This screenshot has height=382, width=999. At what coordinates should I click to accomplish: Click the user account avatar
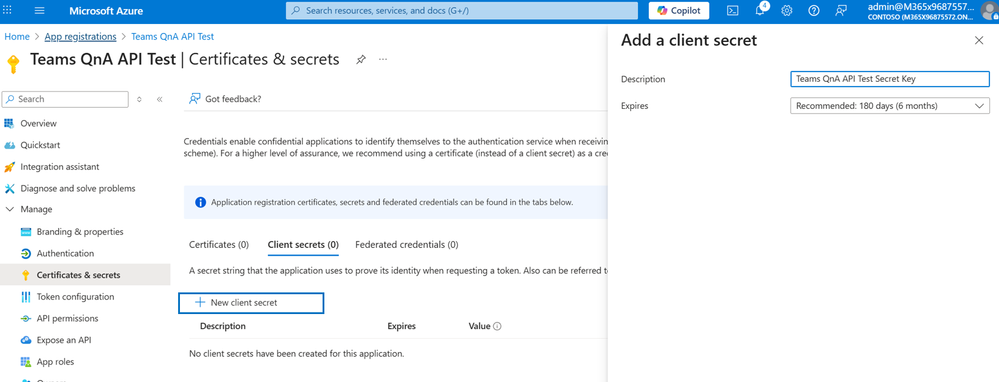coord(989,11)
